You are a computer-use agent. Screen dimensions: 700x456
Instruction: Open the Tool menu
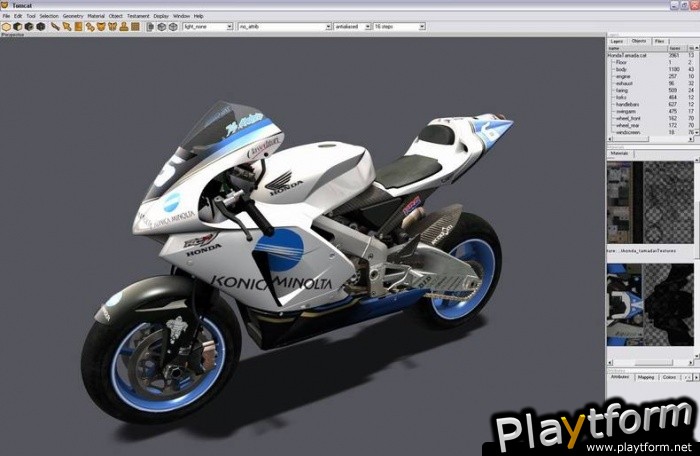point(31,16)
